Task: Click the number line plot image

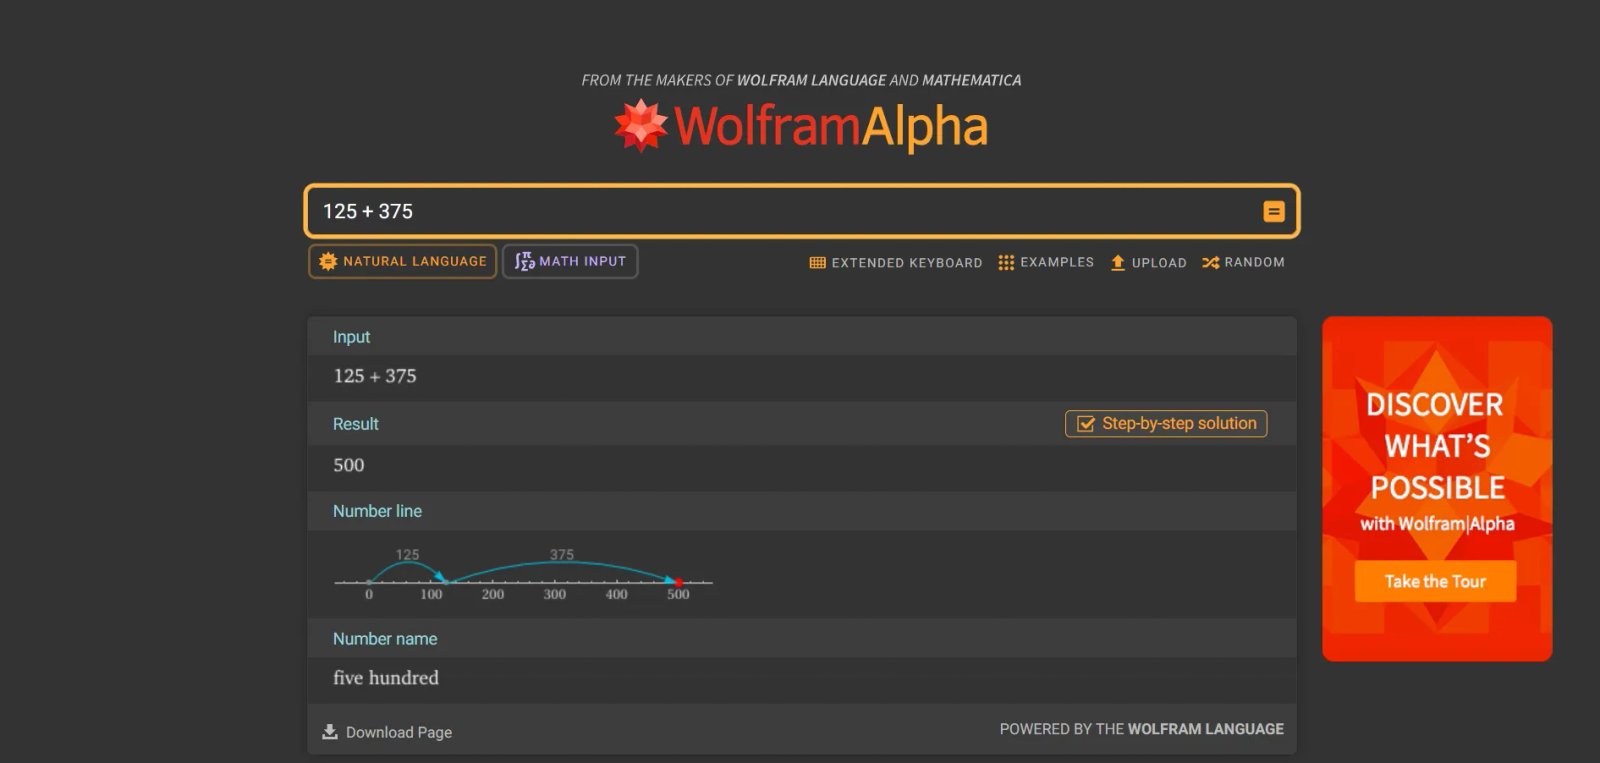Action: pos(523,574)
